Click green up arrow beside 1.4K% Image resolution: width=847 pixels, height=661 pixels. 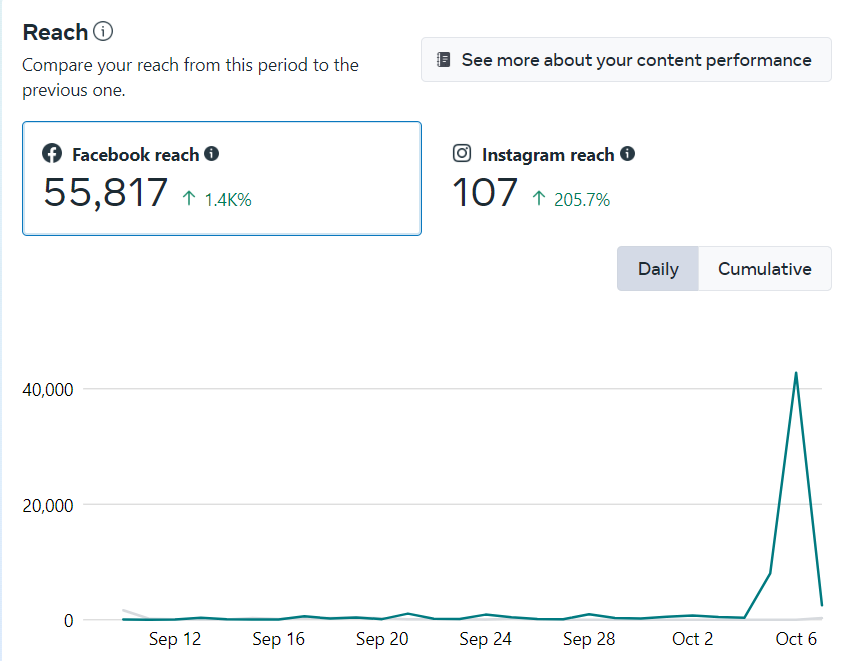189,199
